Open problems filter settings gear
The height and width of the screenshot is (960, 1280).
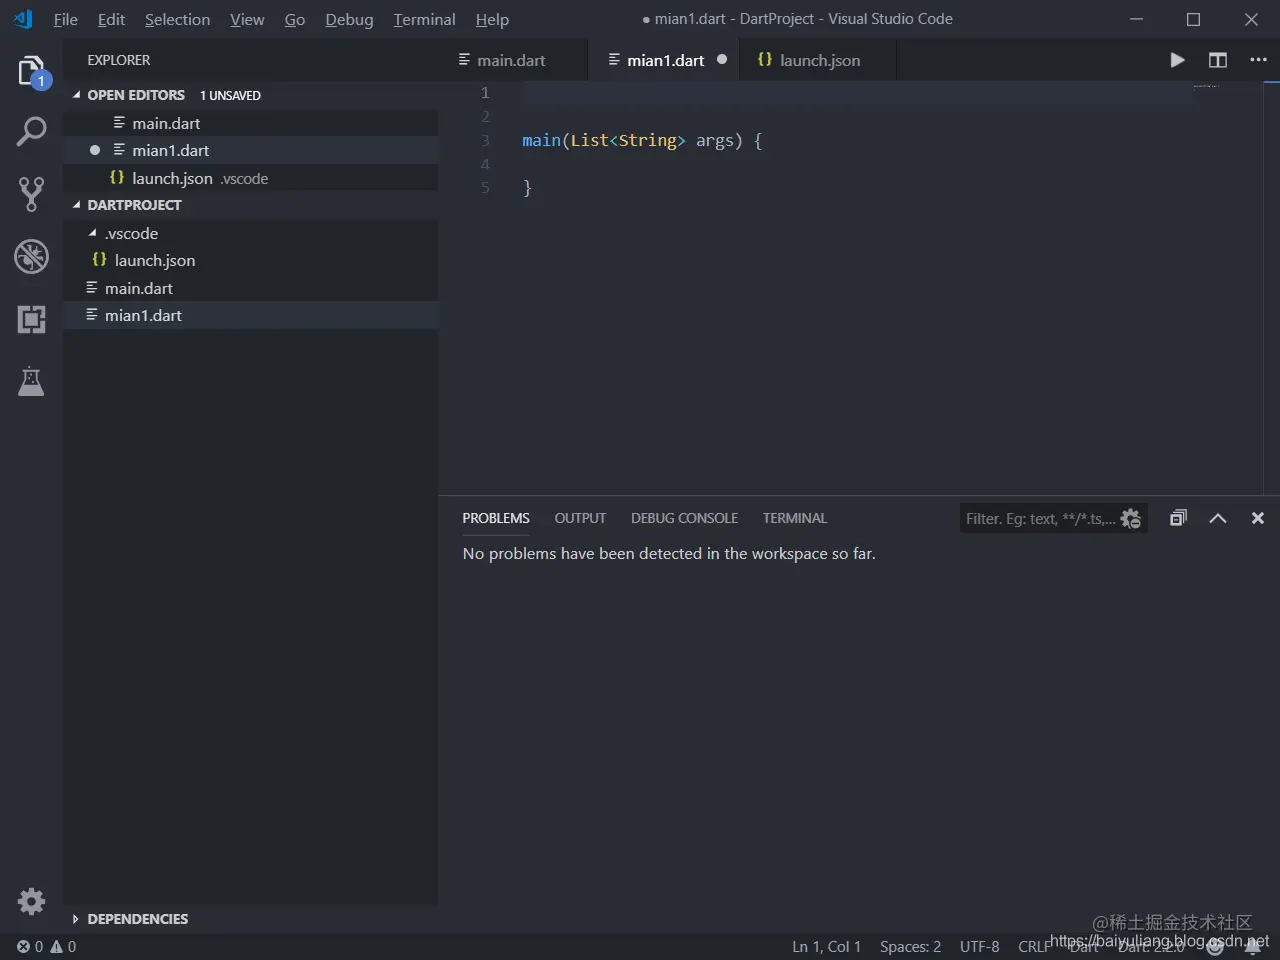pos(1131,518)
